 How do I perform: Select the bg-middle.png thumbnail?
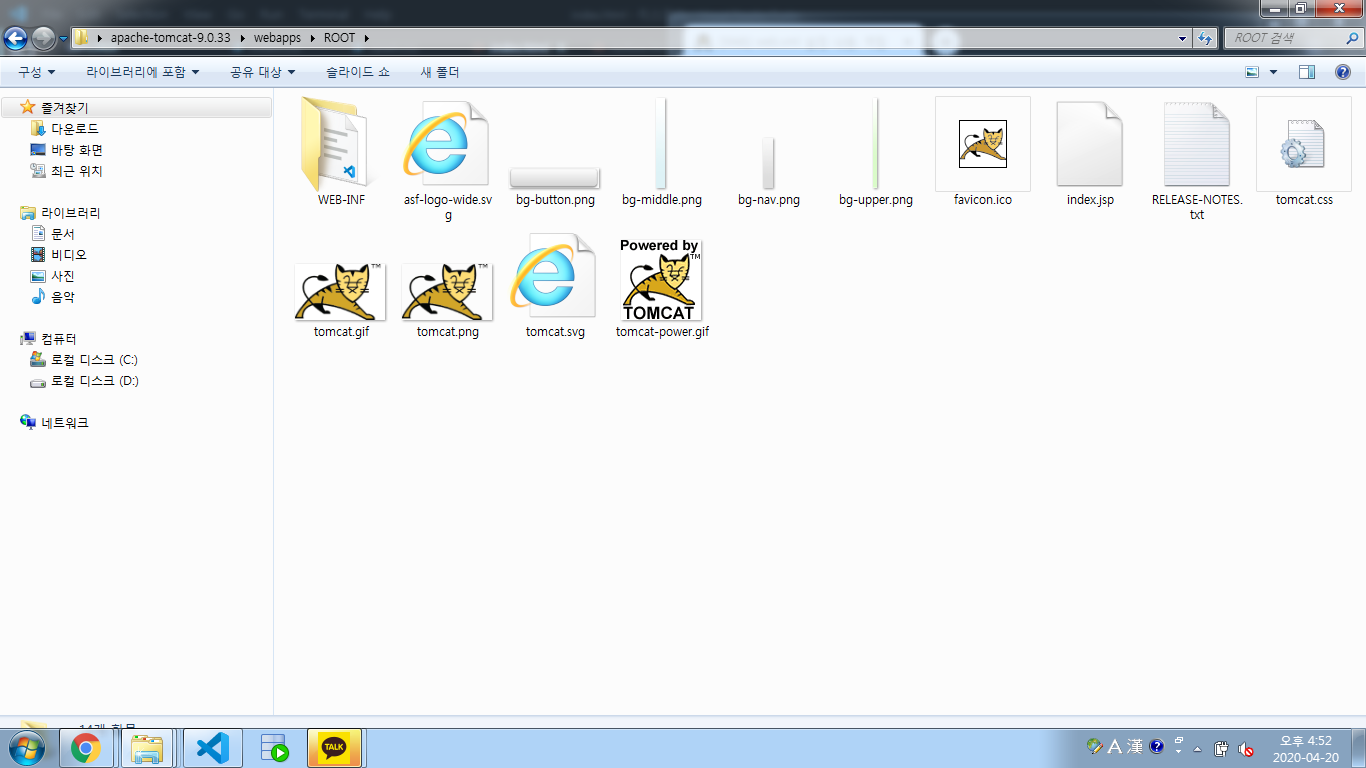661,143
